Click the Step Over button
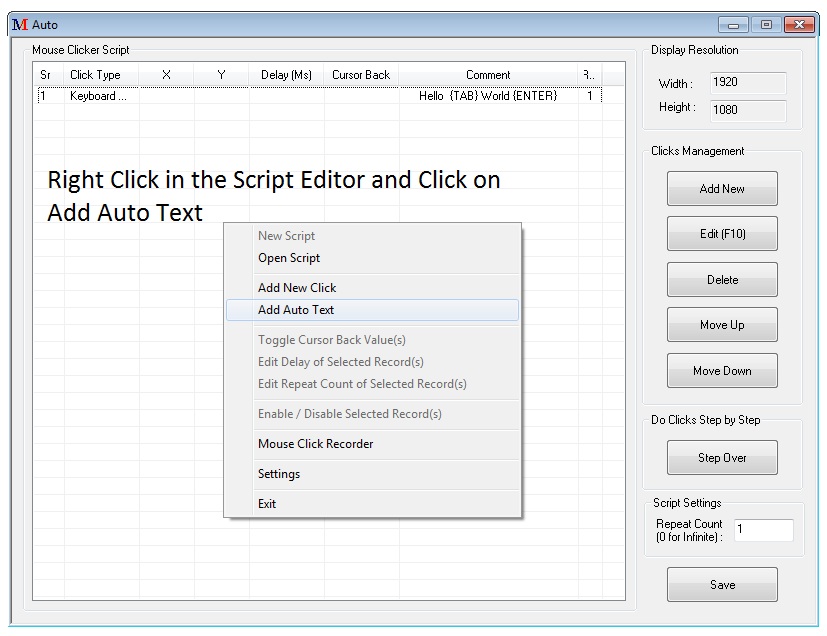 [x=721, y=457]
